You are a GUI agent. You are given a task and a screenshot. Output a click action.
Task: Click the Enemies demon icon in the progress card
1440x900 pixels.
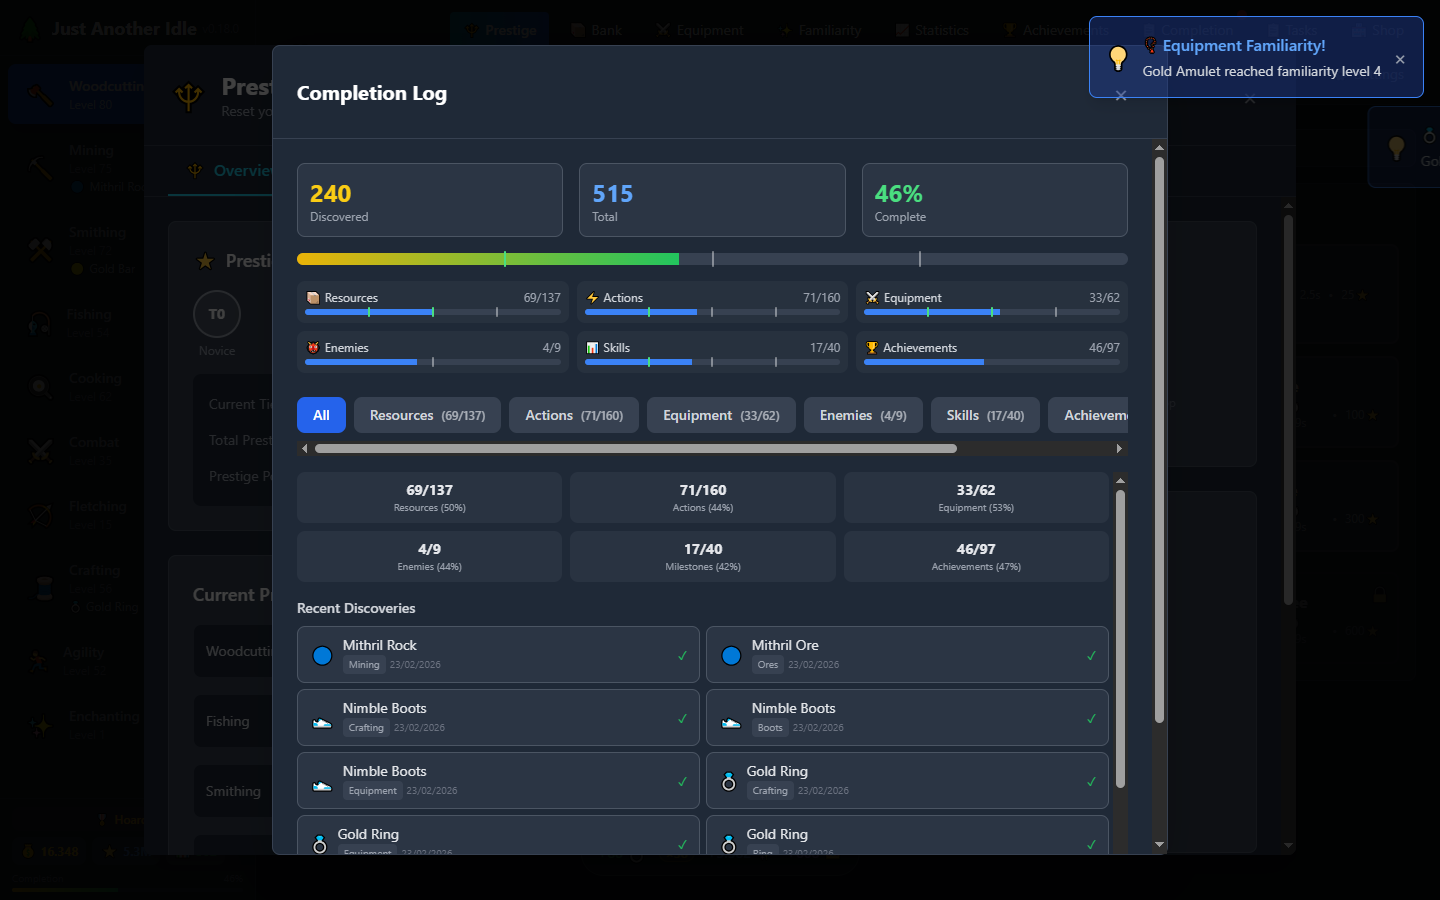[313, 348]
